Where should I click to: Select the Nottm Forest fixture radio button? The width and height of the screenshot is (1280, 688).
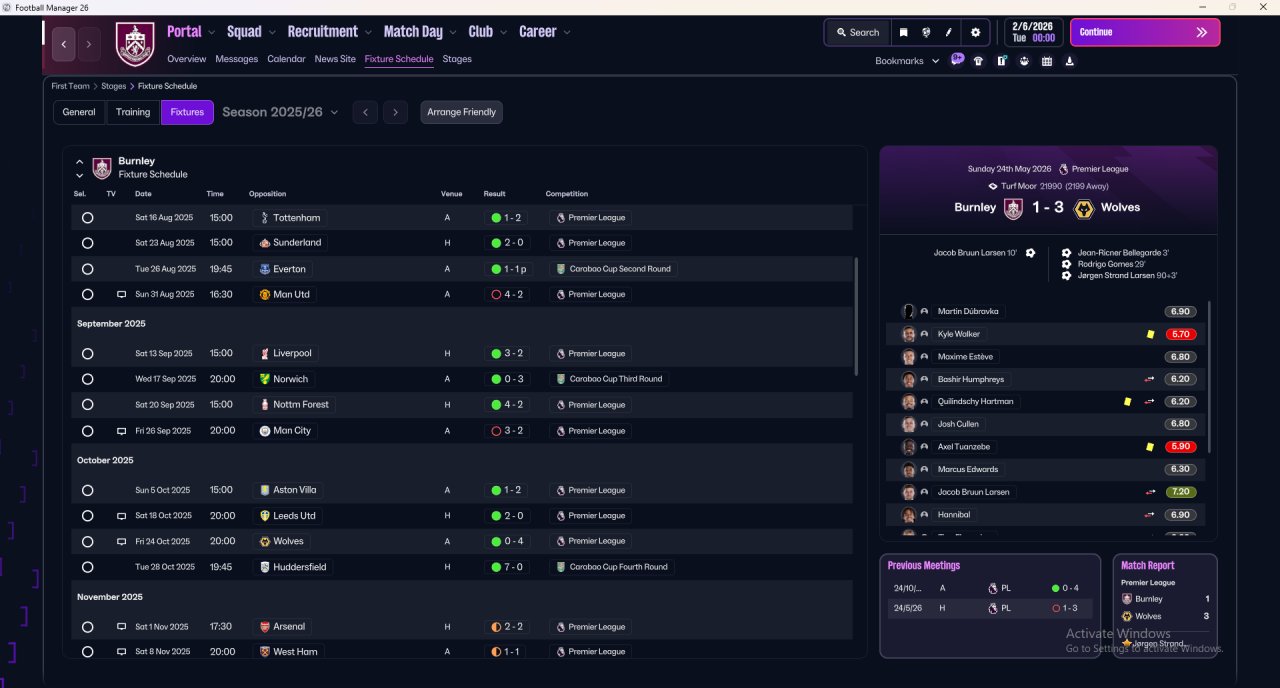[87, 405]
